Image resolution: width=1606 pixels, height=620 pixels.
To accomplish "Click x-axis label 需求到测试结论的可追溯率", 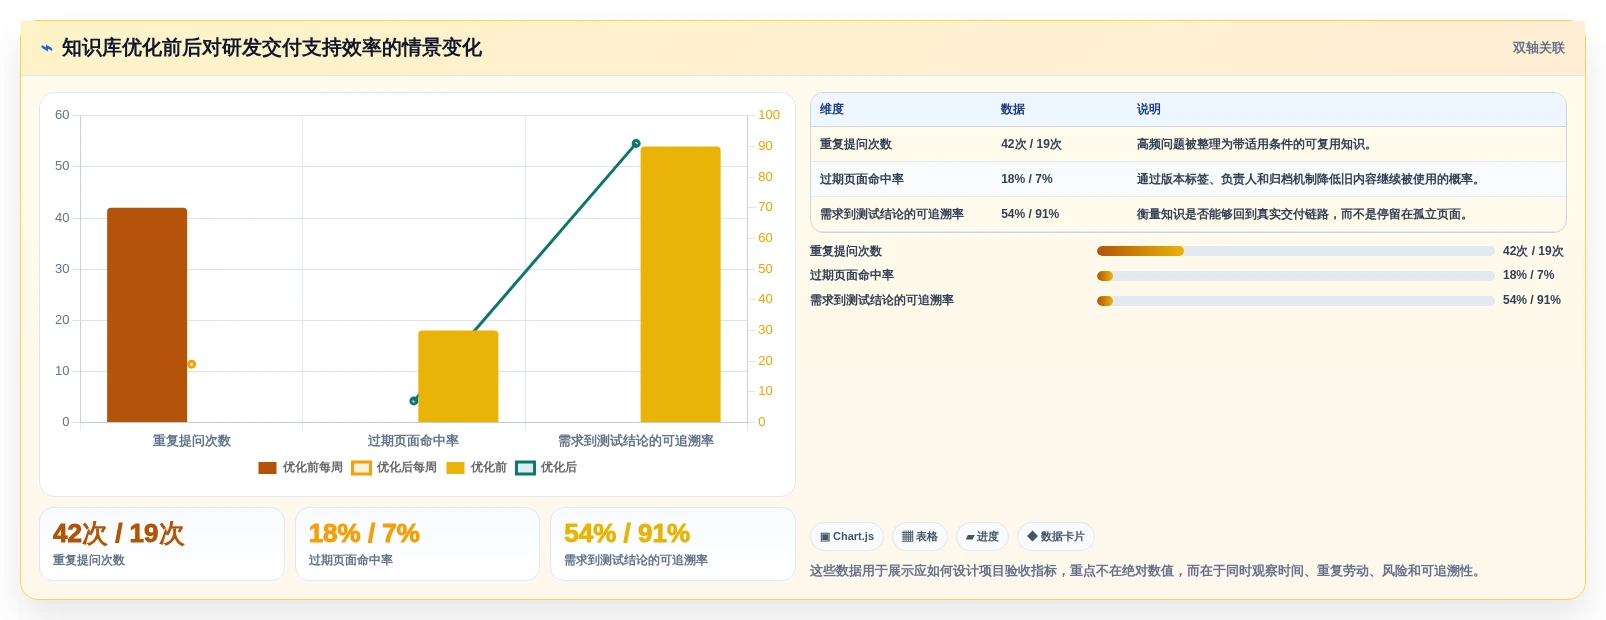I will pos(636,441).
